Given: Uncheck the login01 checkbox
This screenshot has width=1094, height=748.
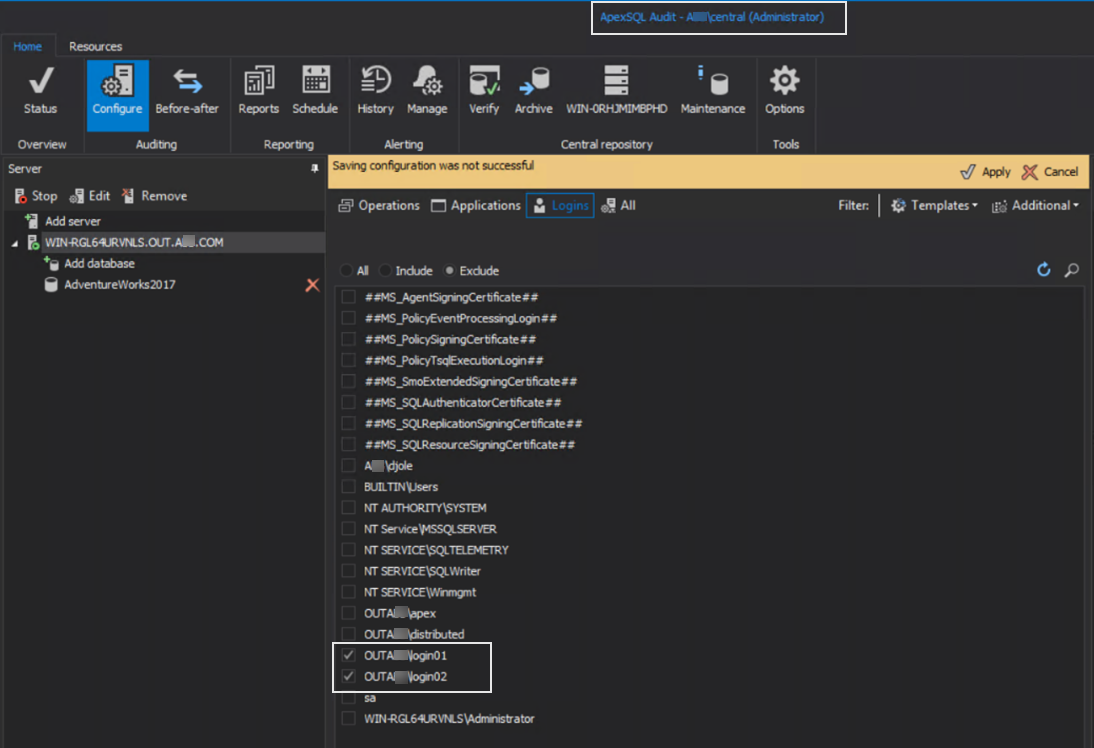Looking at the screenshot, I should pyautogui.click(x=348, y=655).
